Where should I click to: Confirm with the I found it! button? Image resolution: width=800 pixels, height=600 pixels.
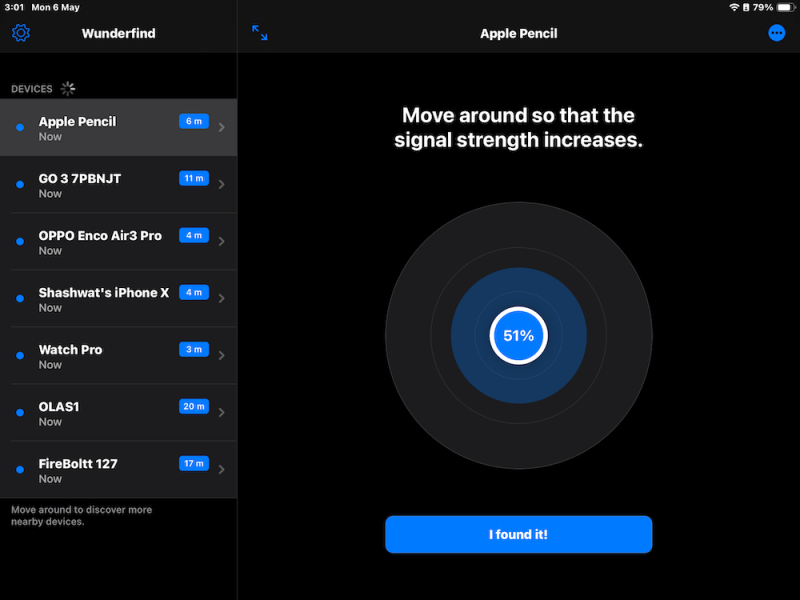pyautogui.click(x=518, y=534)
